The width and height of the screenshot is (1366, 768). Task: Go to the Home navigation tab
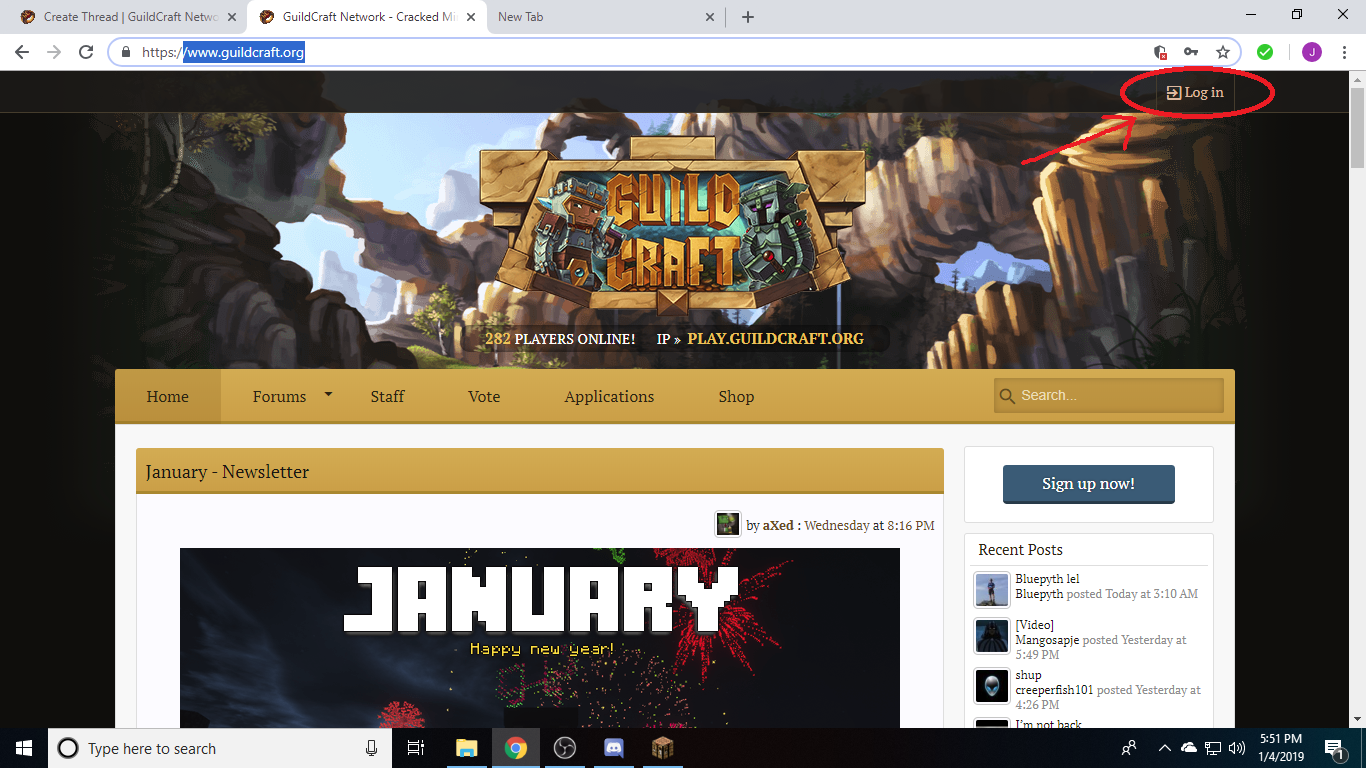click(x=168, y=396)
